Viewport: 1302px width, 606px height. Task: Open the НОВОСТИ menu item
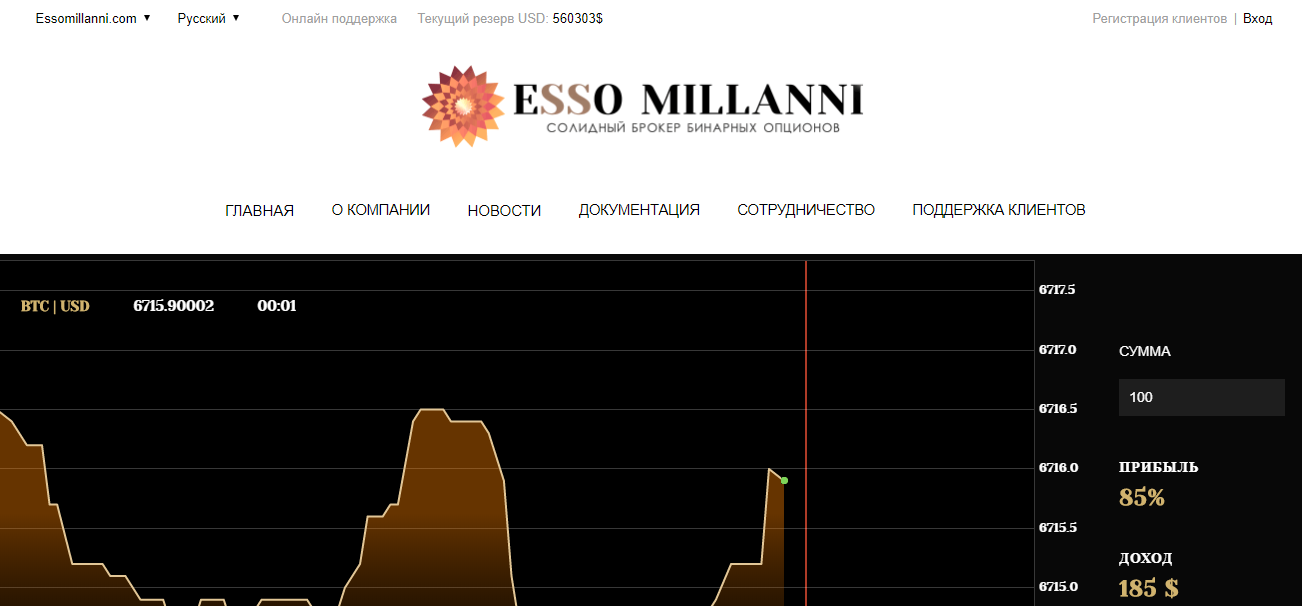point(504,210)
